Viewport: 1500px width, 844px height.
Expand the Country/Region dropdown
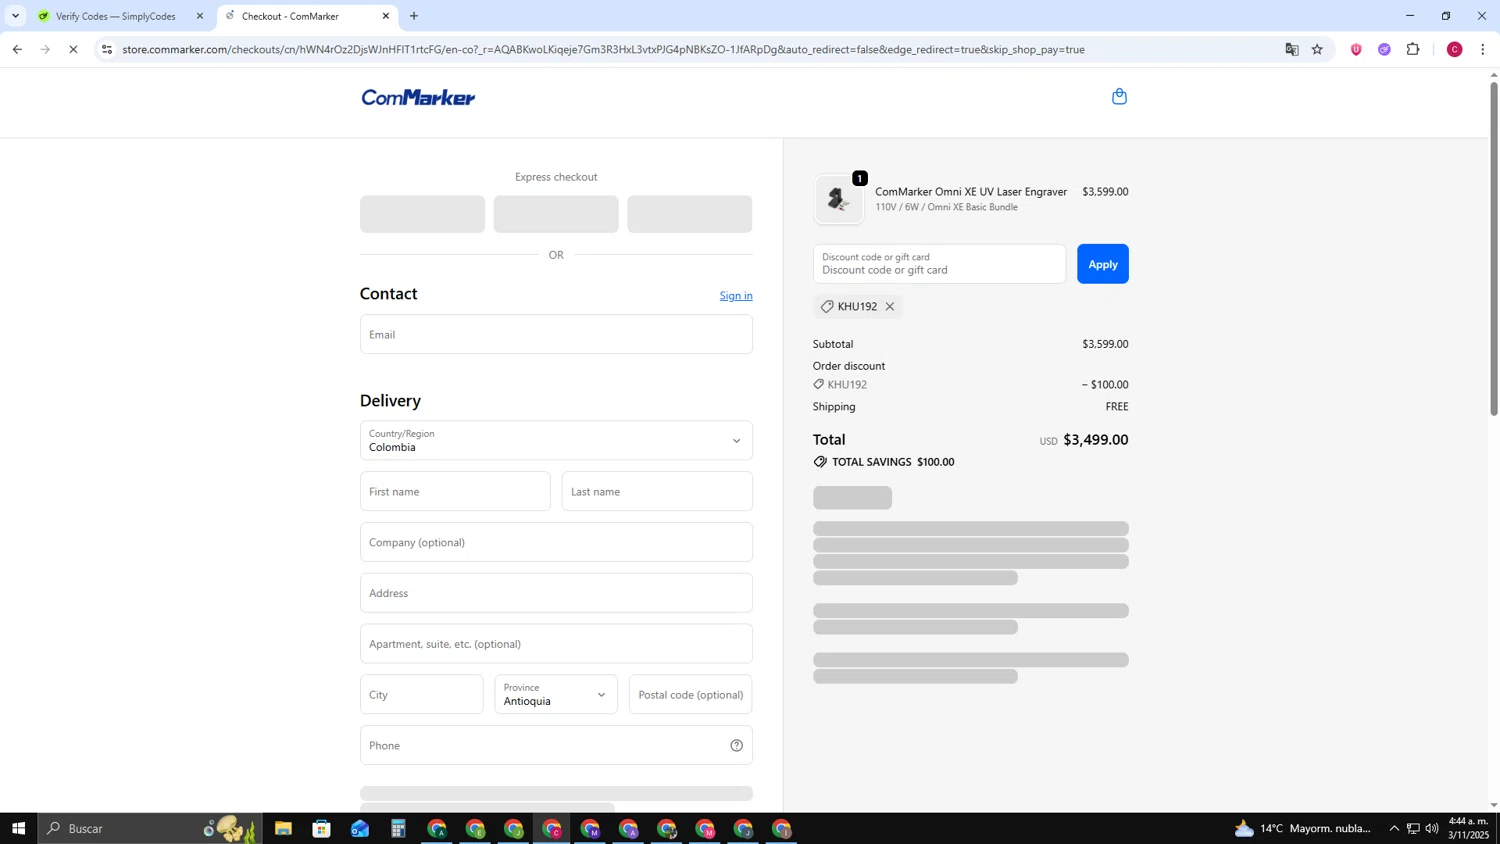pyautogui.click(x=556, y=440)
